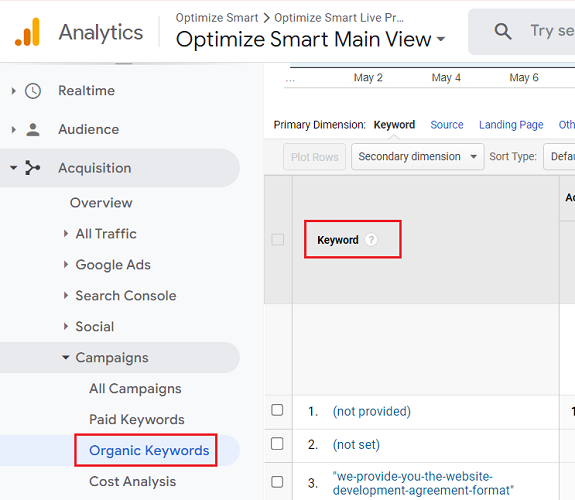Open the Acquisition Overview report
This screenshot has width=575, height=500.
tap(101, 202)
